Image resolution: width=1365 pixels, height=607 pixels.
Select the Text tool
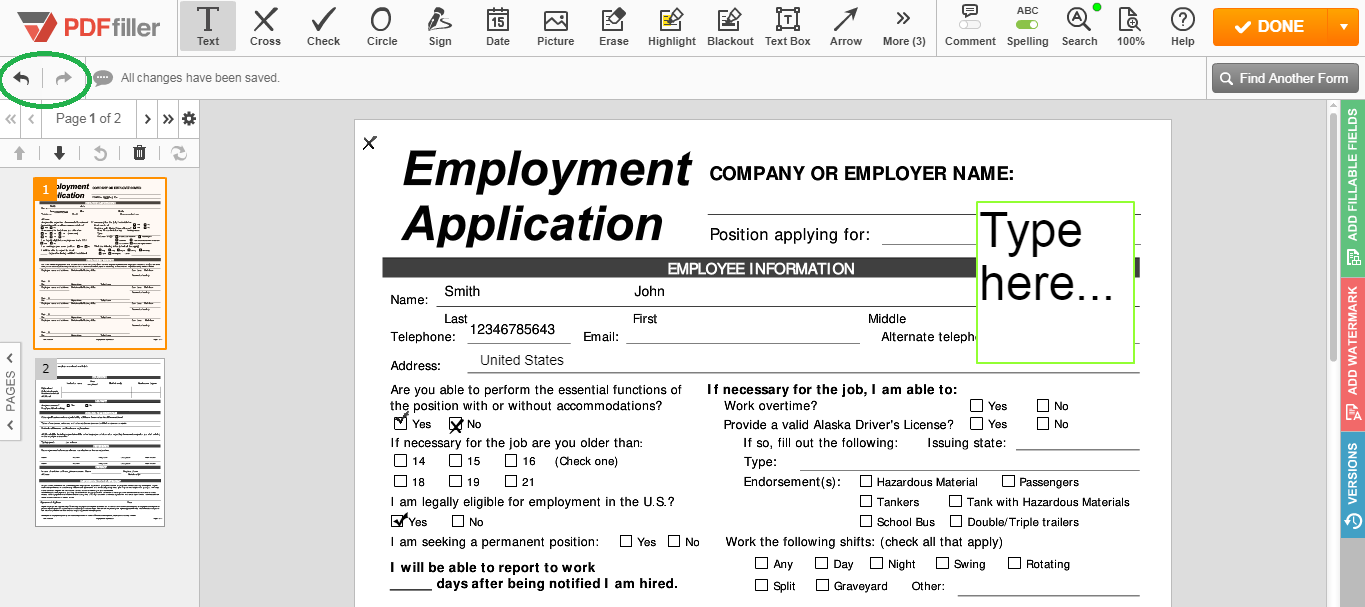(208, 27)
